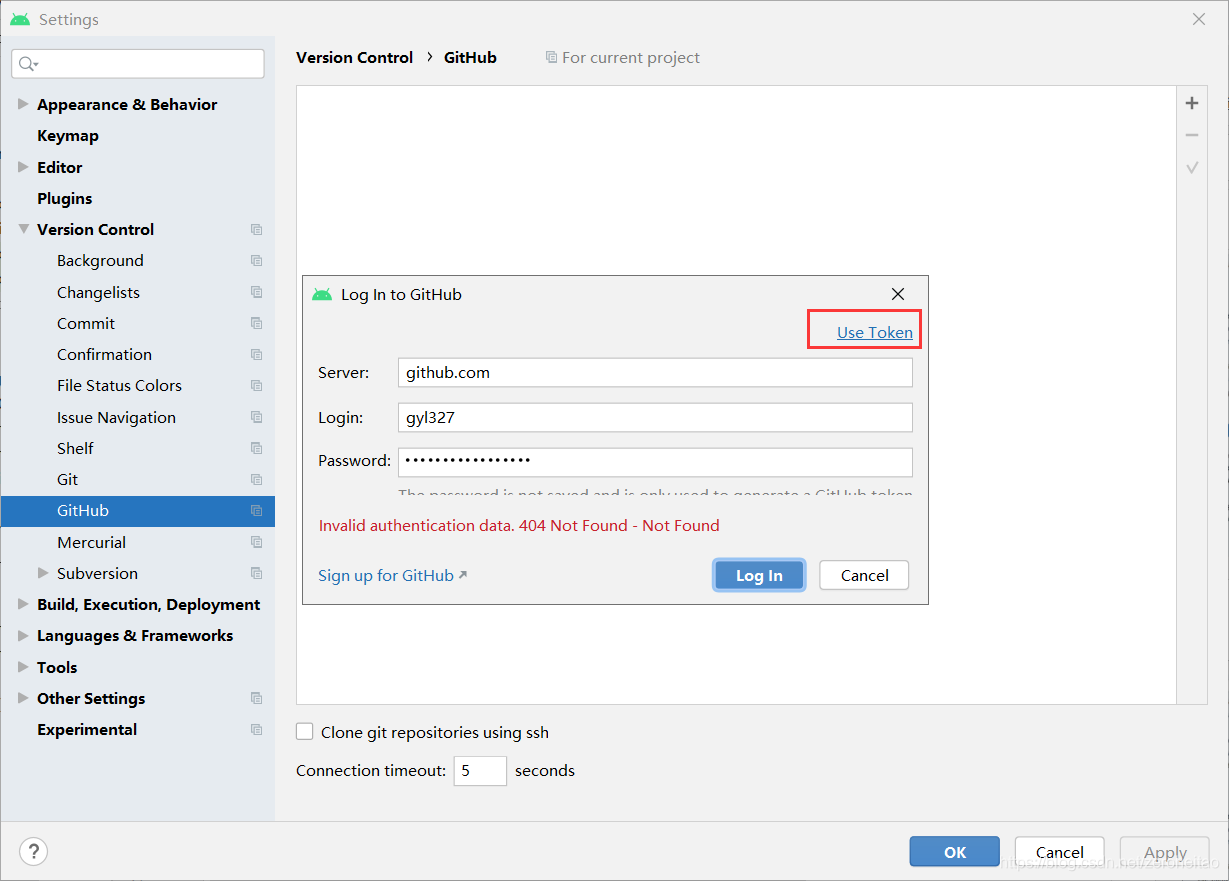Image resolution: width=1229 pixels, height=881 pixels.
Task: Click the Android icon in Settings title bar
Action: (20, 19)
